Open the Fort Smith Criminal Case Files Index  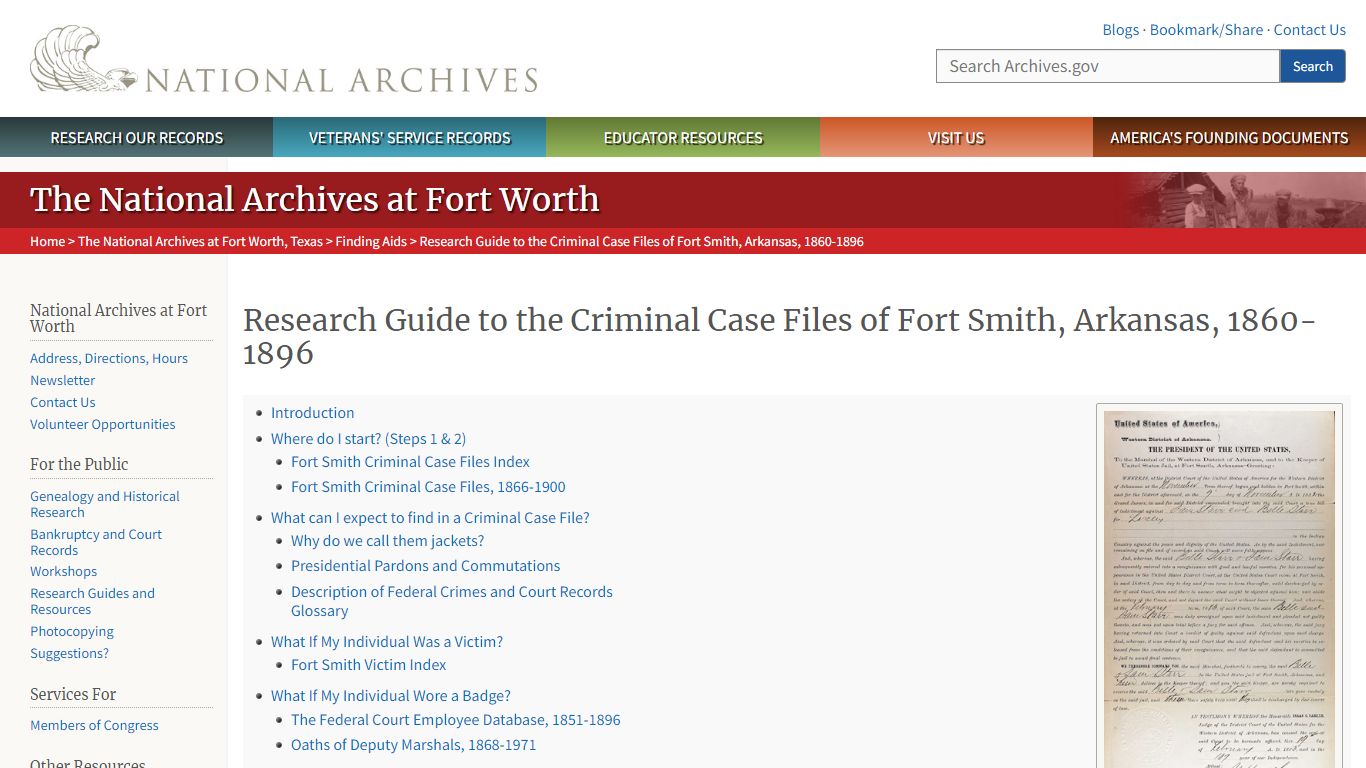(x=410, y=461)
